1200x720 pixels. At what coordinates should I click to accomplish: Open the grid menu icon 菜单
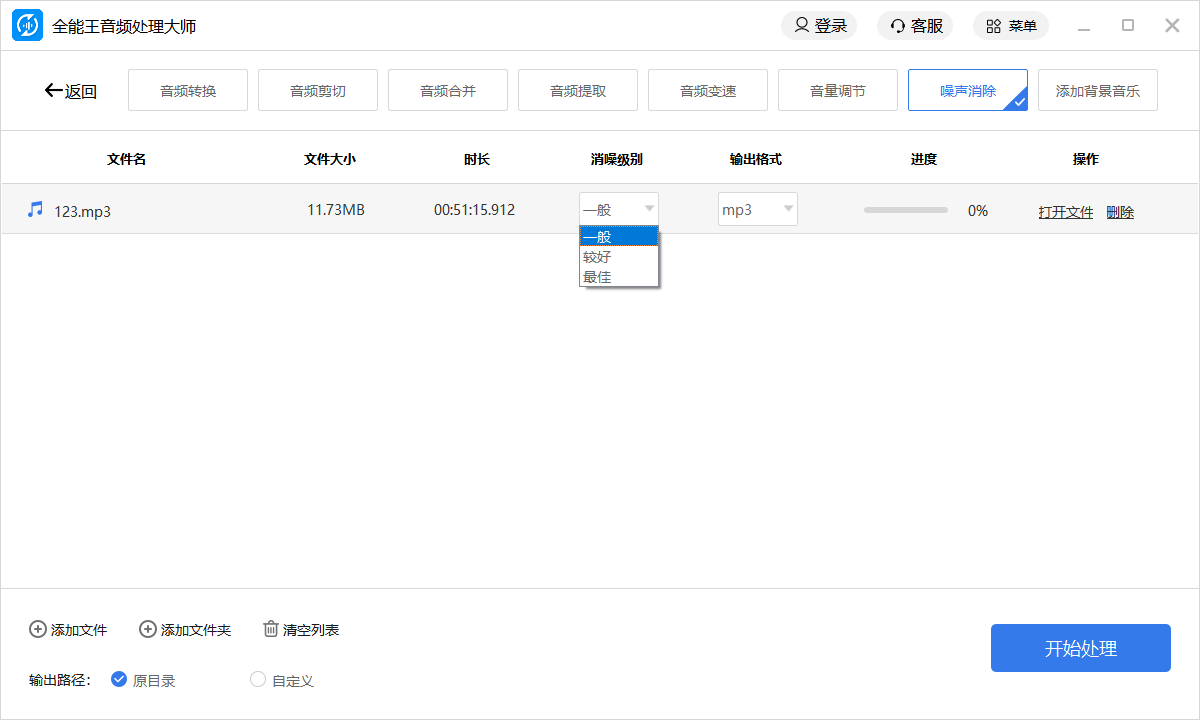[993, 26]
